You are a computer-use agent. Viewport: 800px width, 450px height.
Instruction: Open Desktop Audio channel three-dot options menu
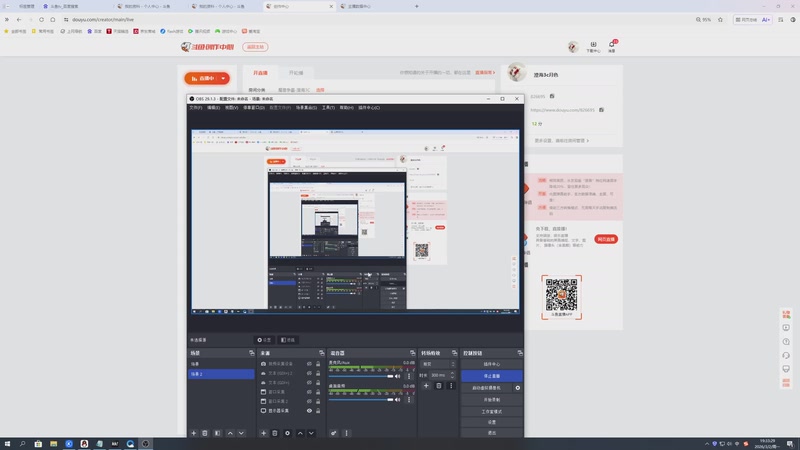point(409,400)
